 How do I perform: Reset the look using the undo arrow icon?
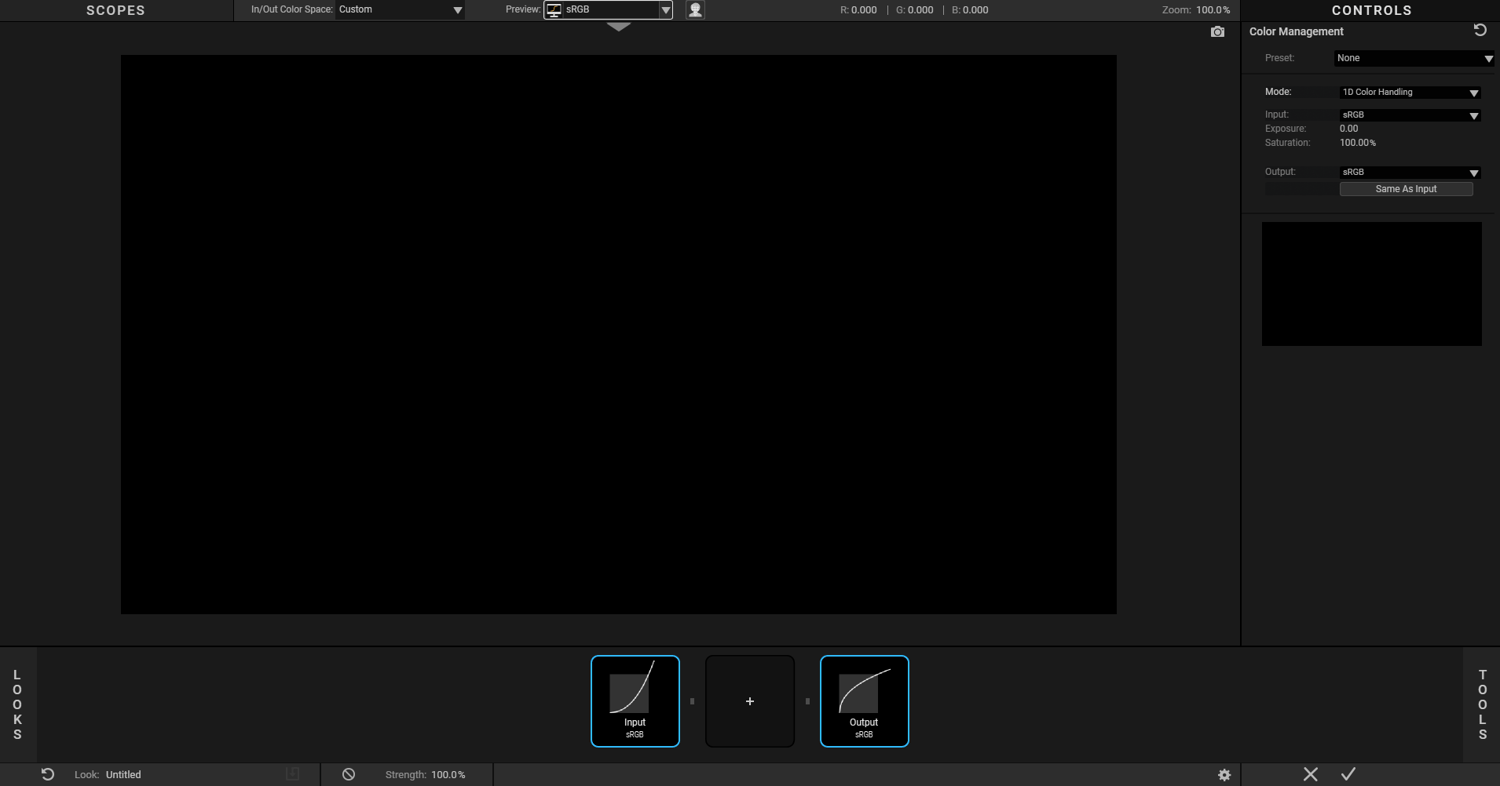click(x=47, y=774)
